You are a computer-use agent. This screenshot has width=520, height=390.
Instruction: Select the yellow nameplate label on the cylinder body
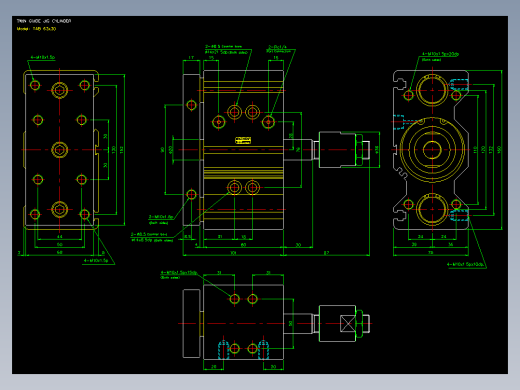point(243,140)
